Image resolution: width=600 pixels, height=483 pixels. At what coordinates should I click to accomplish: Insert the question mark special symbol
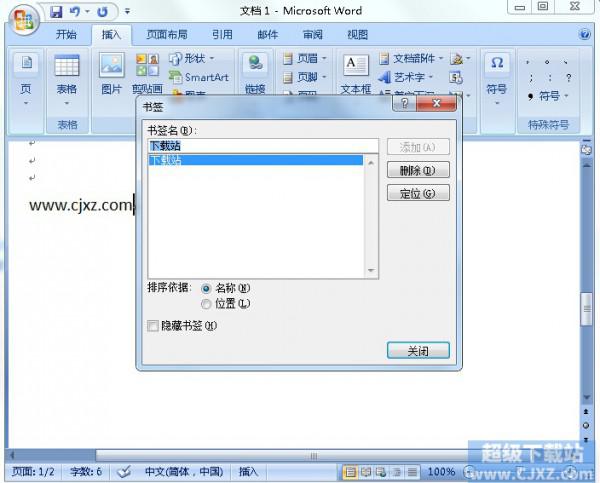(569, 78)
